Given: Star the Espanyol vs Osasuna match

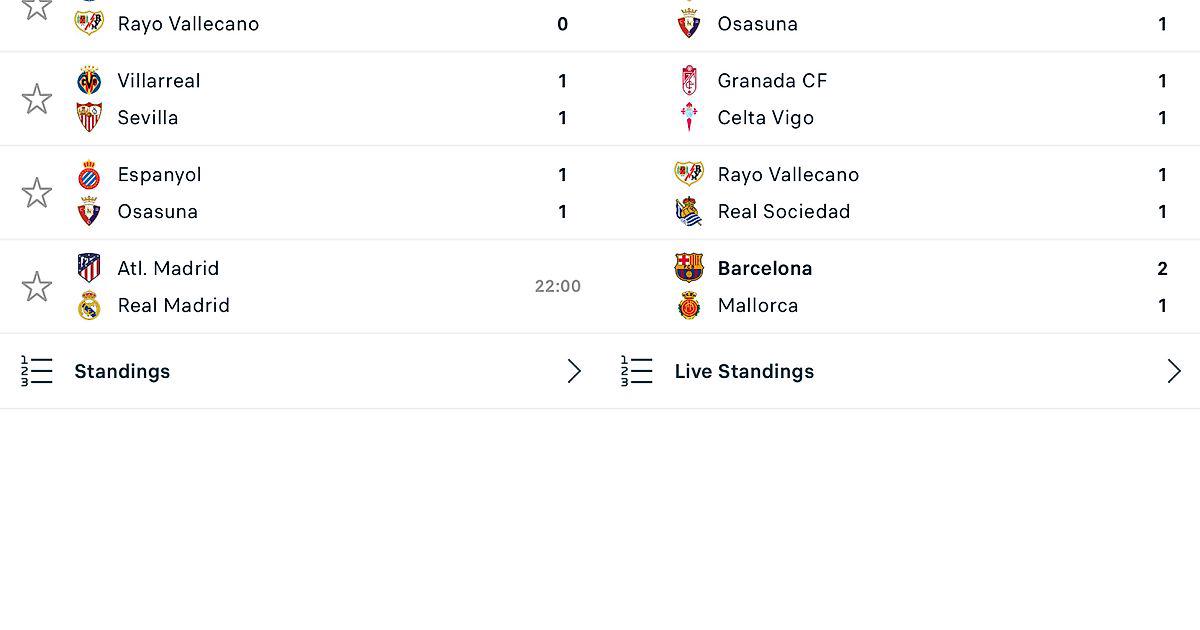Looking at the screenshot, I should [x=37, y=193].
